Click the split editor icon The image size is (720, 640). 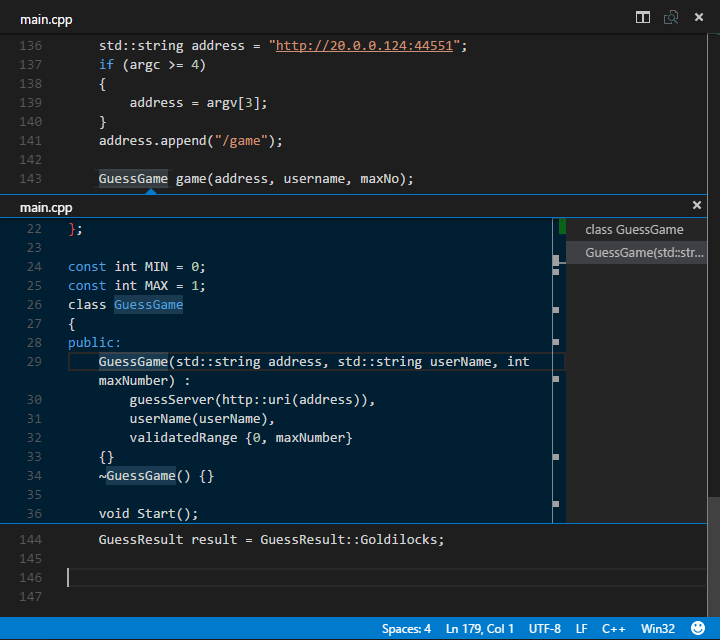click(643, 18)
